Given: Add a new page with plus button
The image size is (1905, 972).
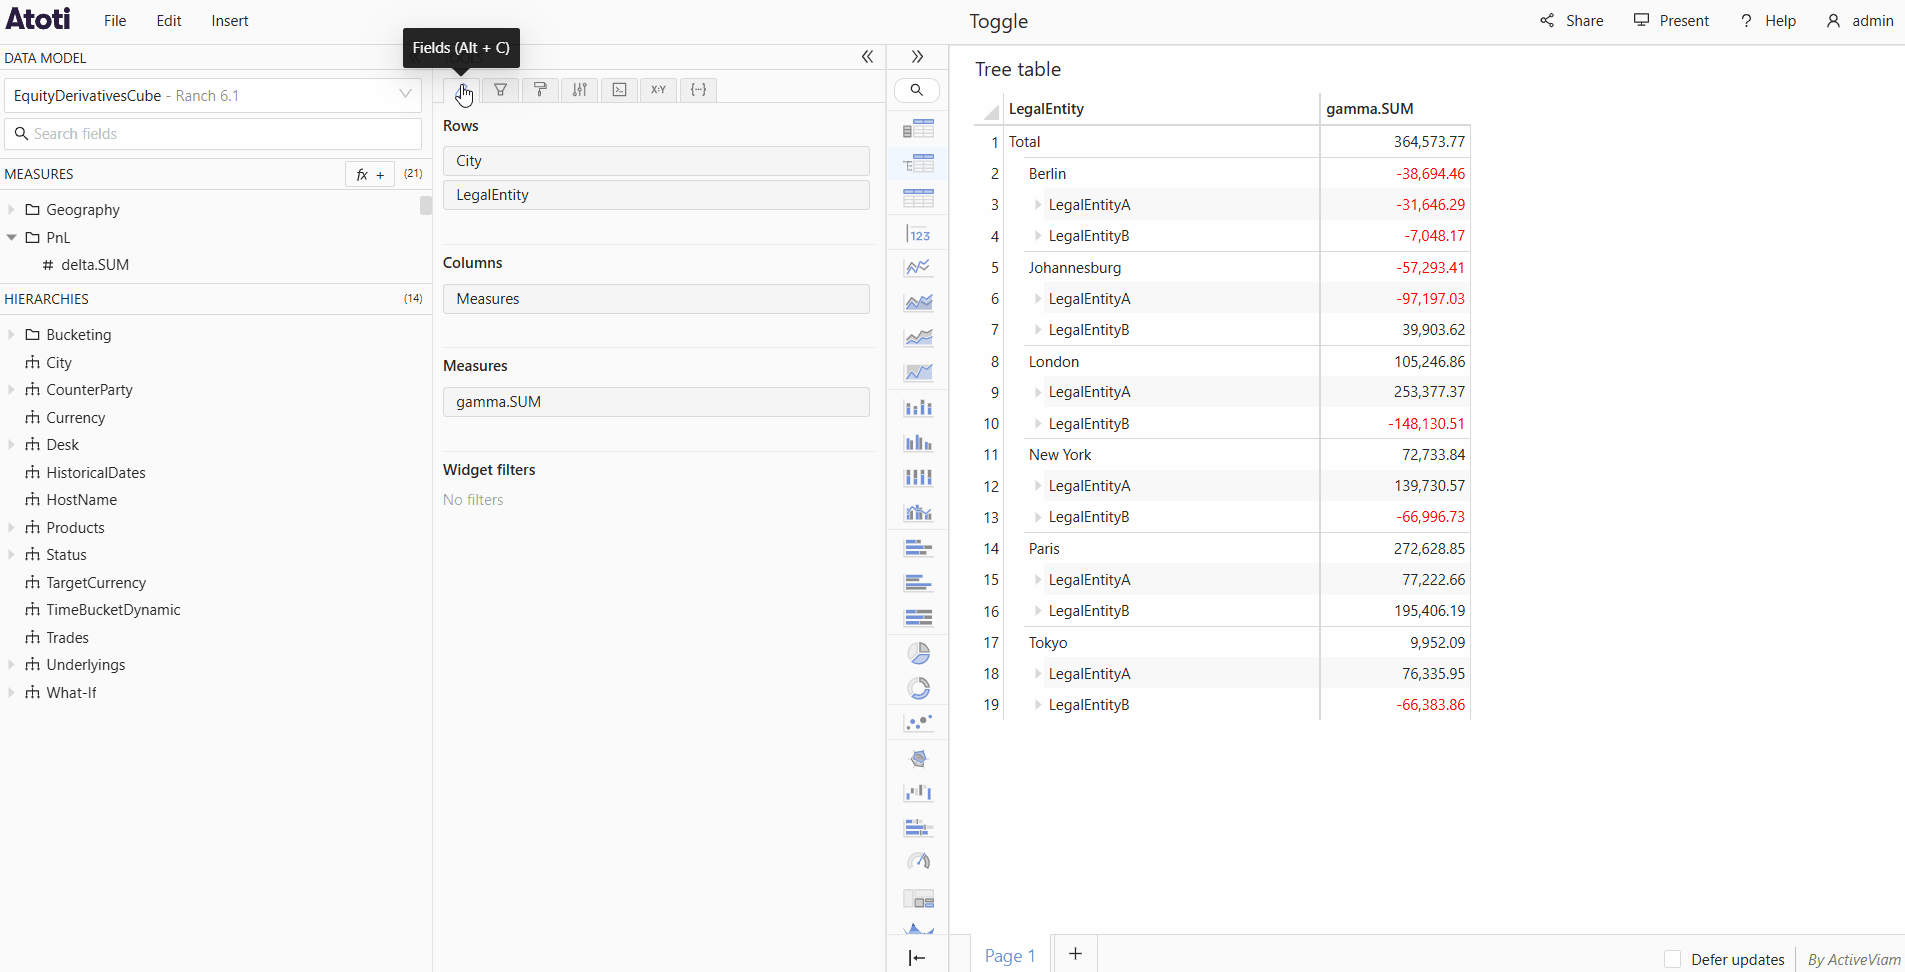Looking at the screenshot, I should (x=1075, y=954).
